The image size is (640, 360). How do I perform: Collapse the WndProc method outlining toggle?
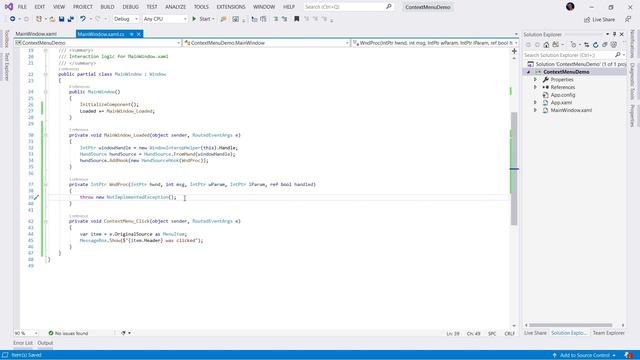tap(46, 184)
